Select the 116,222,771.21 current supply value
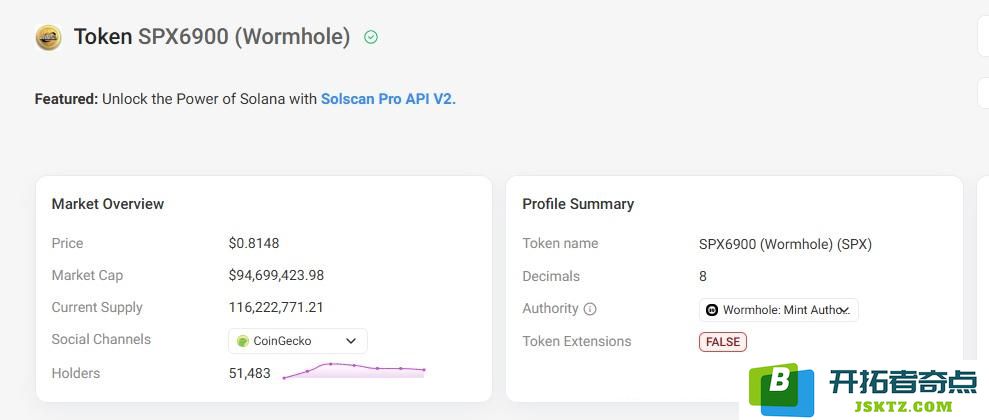 point(276,308)
